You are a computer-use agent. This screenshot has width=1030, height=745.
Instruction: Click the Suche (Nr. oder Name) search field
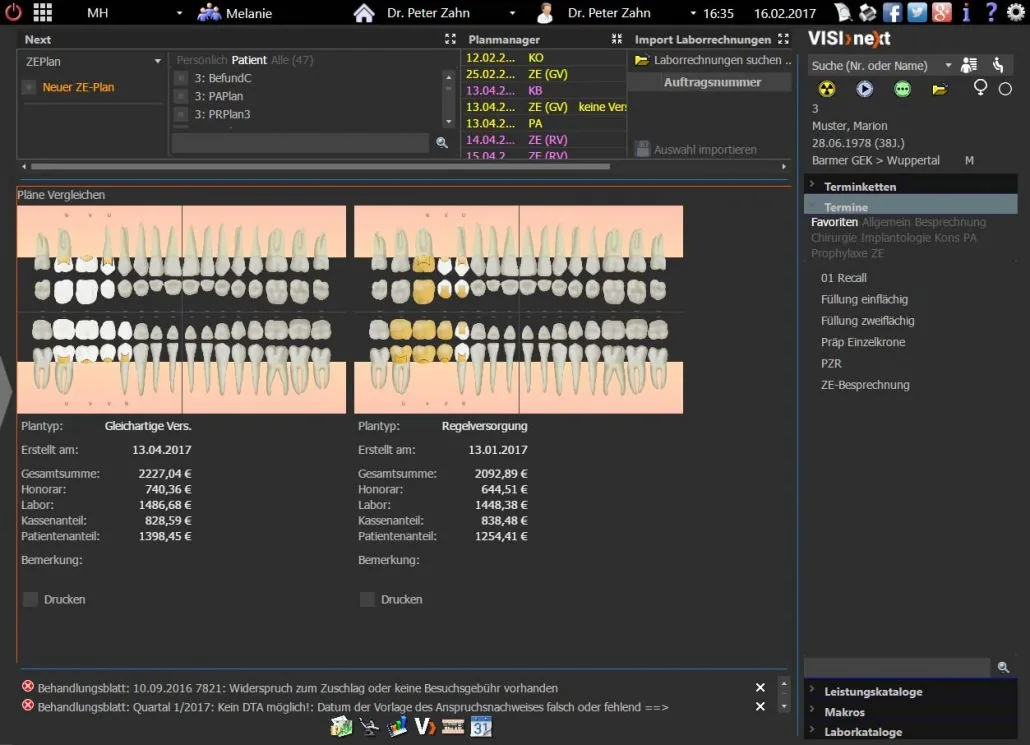click(876, 66)
